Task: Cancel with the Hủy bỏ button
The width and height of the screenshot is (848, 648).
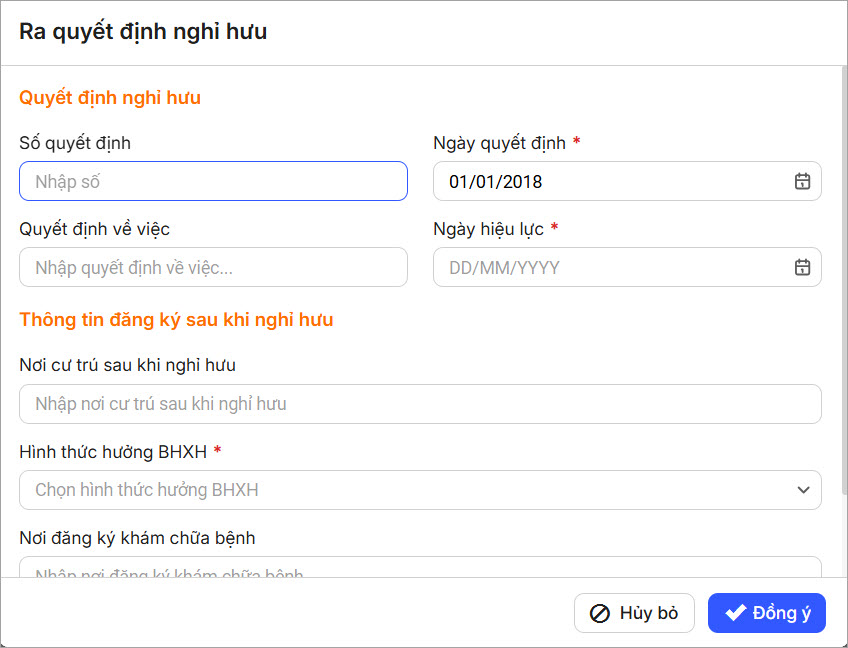Action: (x=634, y=613)
